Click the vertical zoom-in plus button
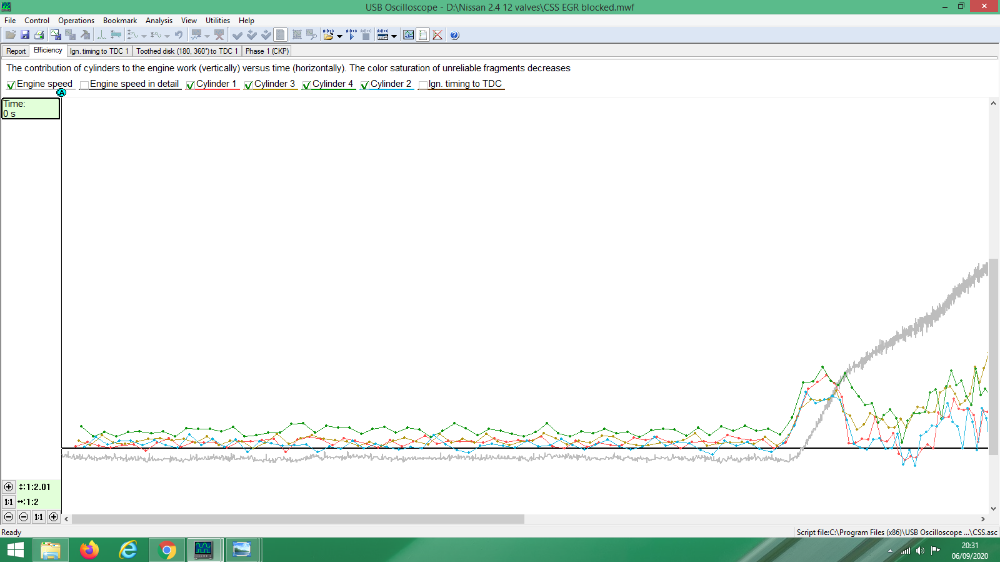Screen dimensions: 1000x562 click(9, 487)
